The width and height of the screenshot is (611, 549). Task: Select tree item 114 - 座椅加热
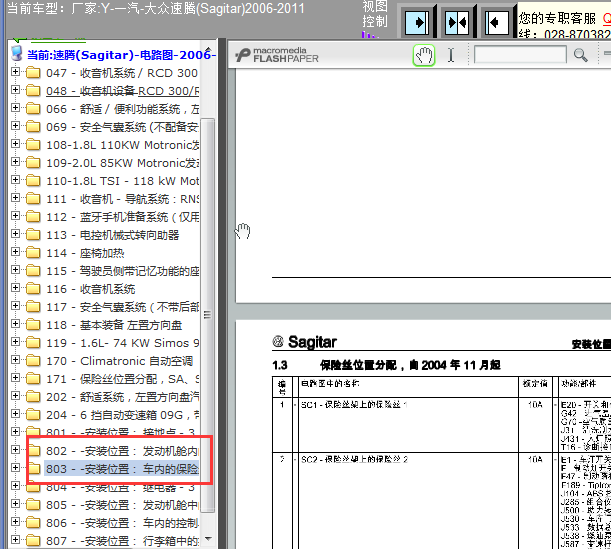85,253
